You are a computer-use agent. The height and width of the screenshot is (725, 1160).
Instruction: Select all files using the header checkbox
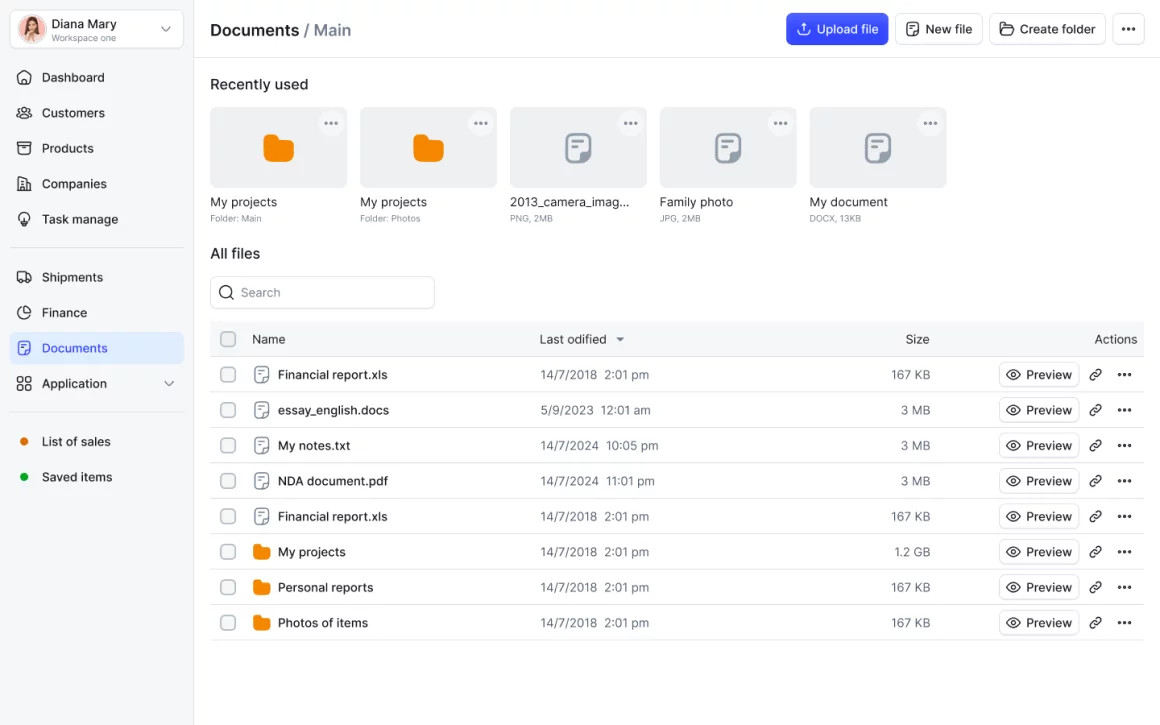(x=228, y=340)
